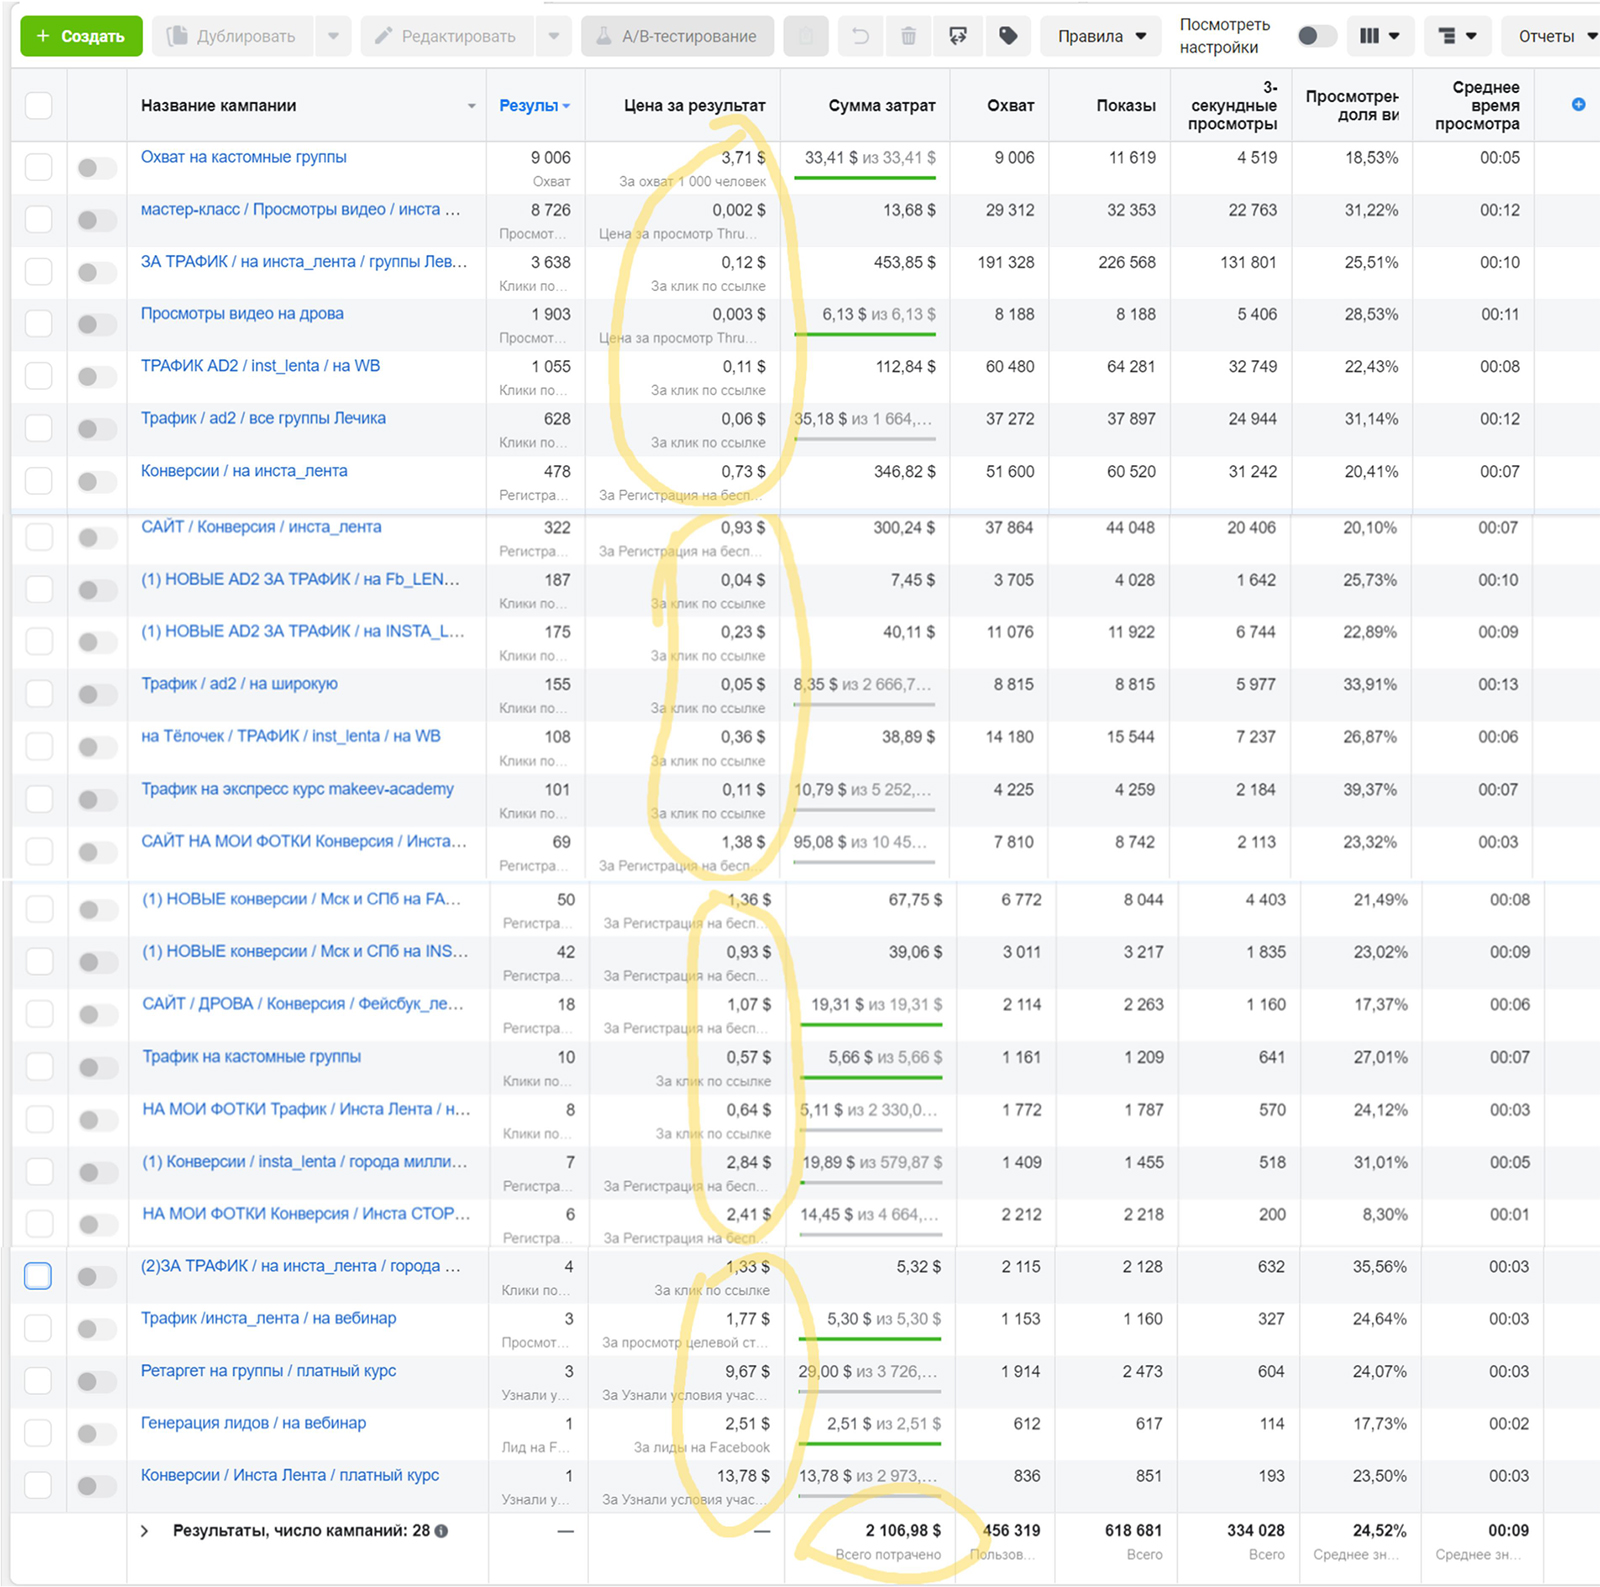Open campaign Трафик / ad2 / все группы Лечика
The image size is (1600, 1587).
[263, 418]
